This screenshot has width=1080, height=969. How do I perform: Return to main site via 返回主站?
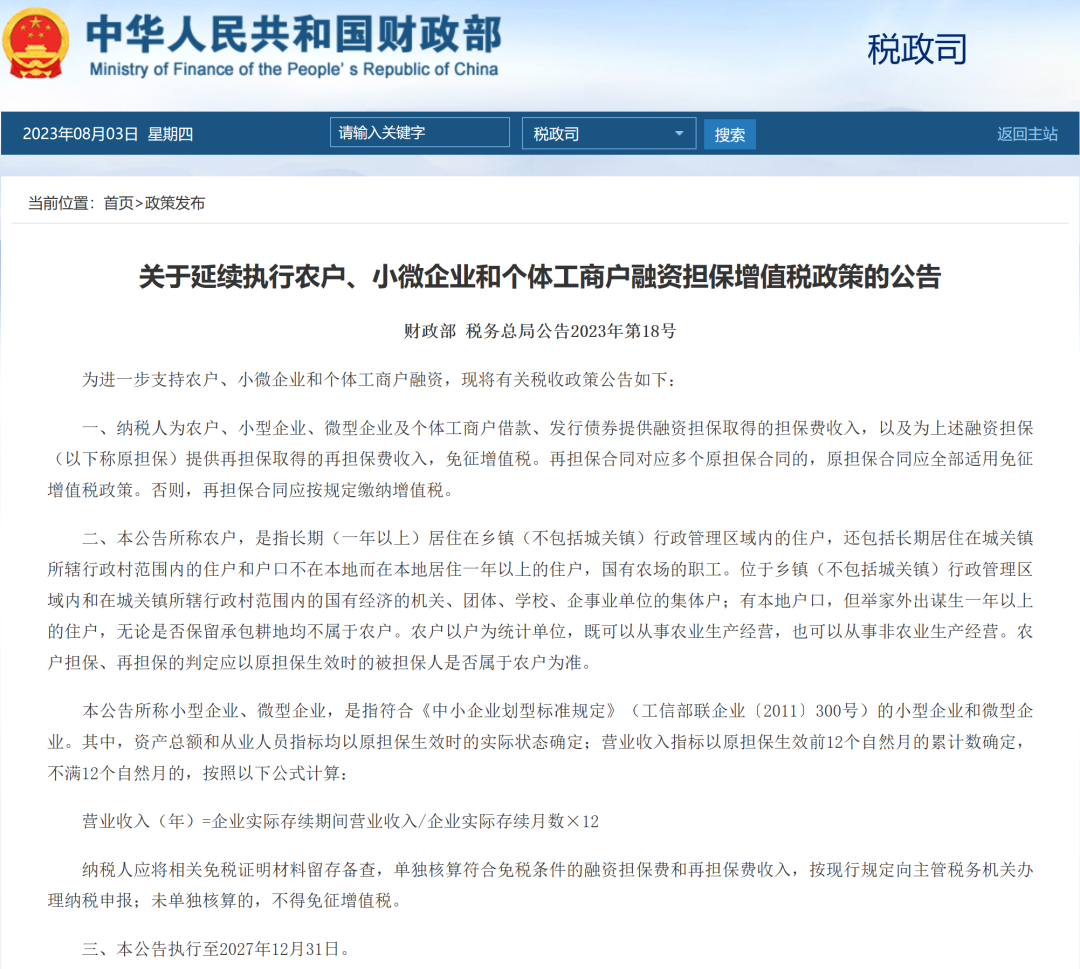(1027, 134)
